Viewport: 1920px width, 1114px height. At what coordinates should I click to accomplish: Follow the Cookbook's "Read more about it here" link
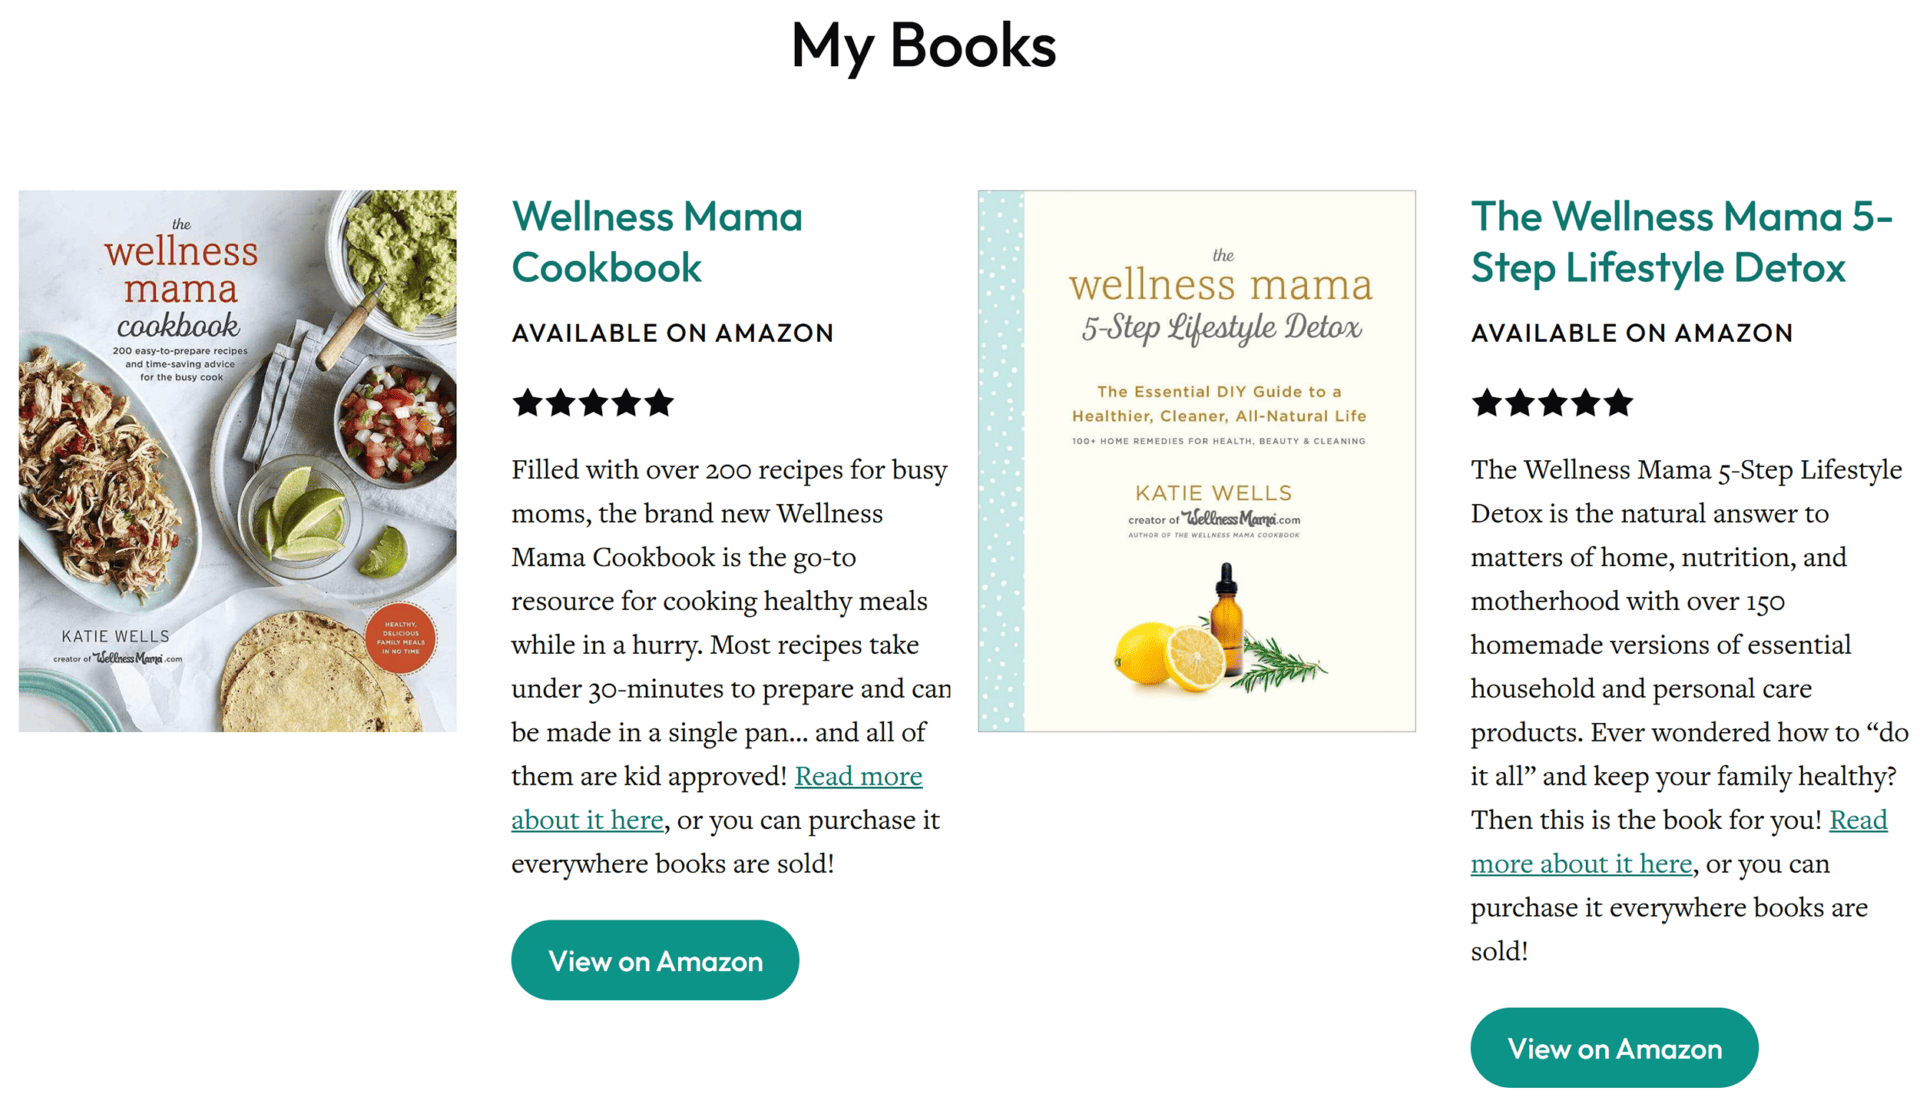point(858,776)
